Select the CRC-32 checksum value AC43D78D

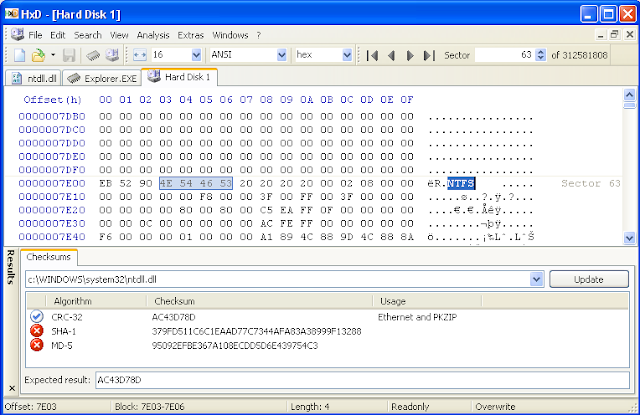(173, 317)
